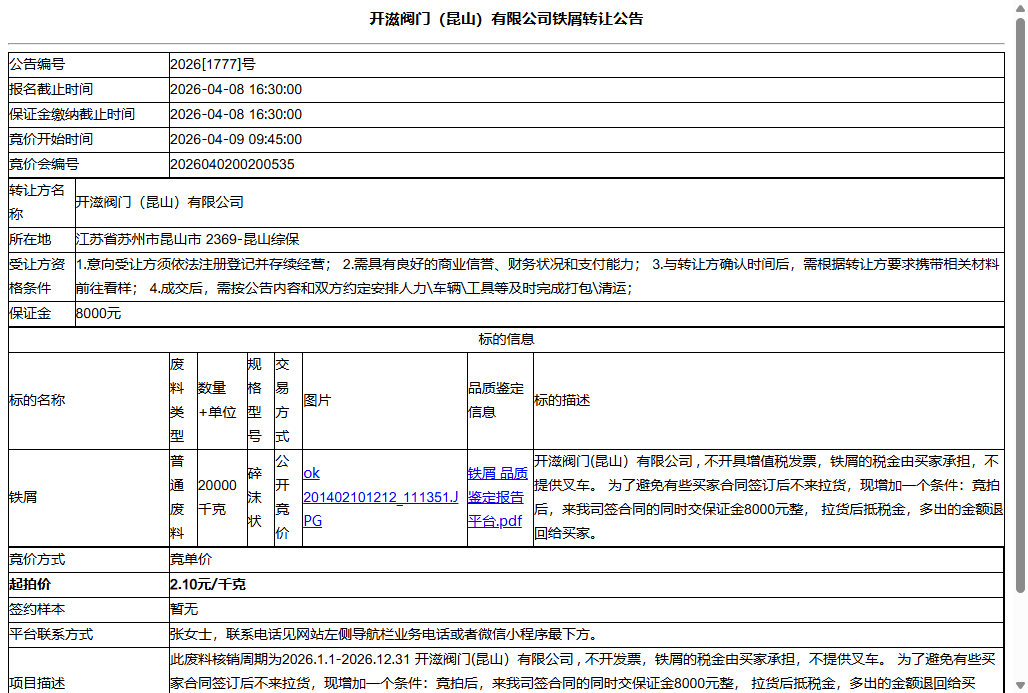
Task: Click the 保证金 value 8000元
Action: pyautogui.click(x=98, y=313)
